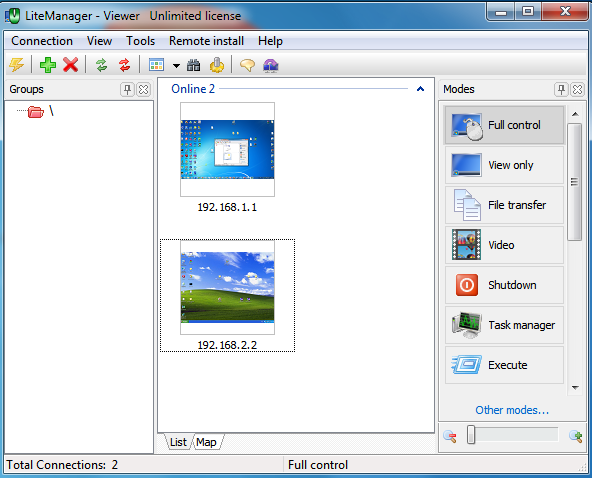Pin the Groups panel
The height and width of the screenshot is (478, 592).
pos(127,89)
